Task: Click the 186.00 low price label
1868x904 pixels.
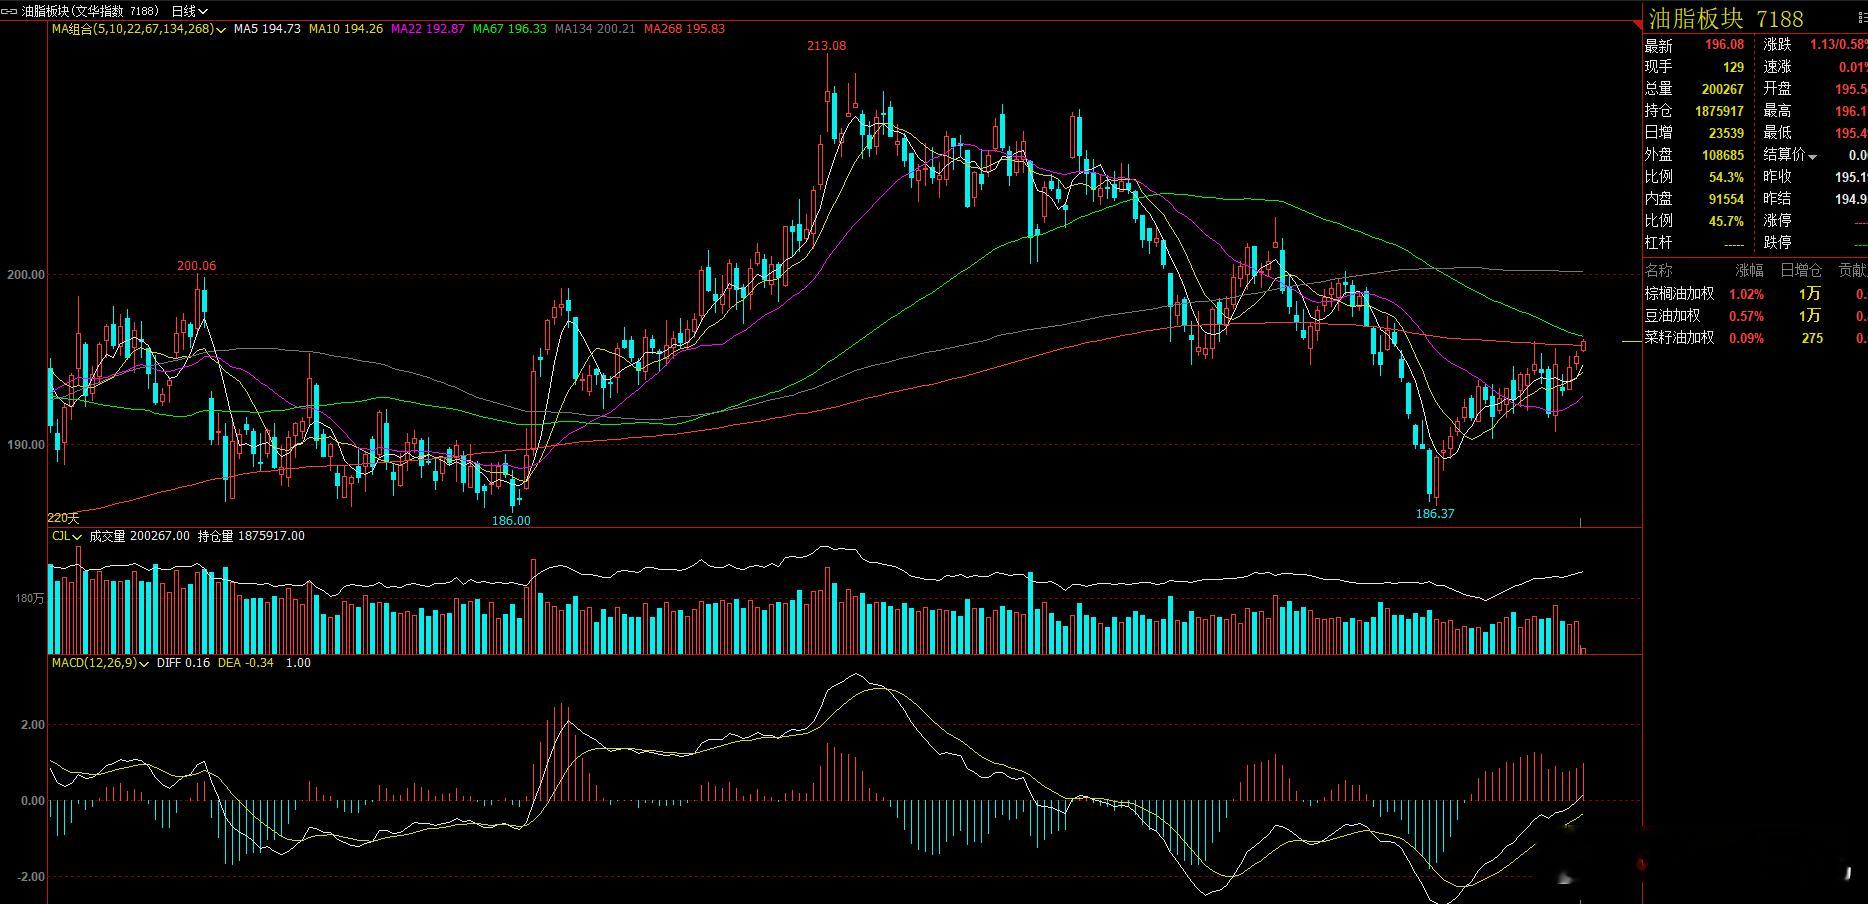Action: pos(511,521)
